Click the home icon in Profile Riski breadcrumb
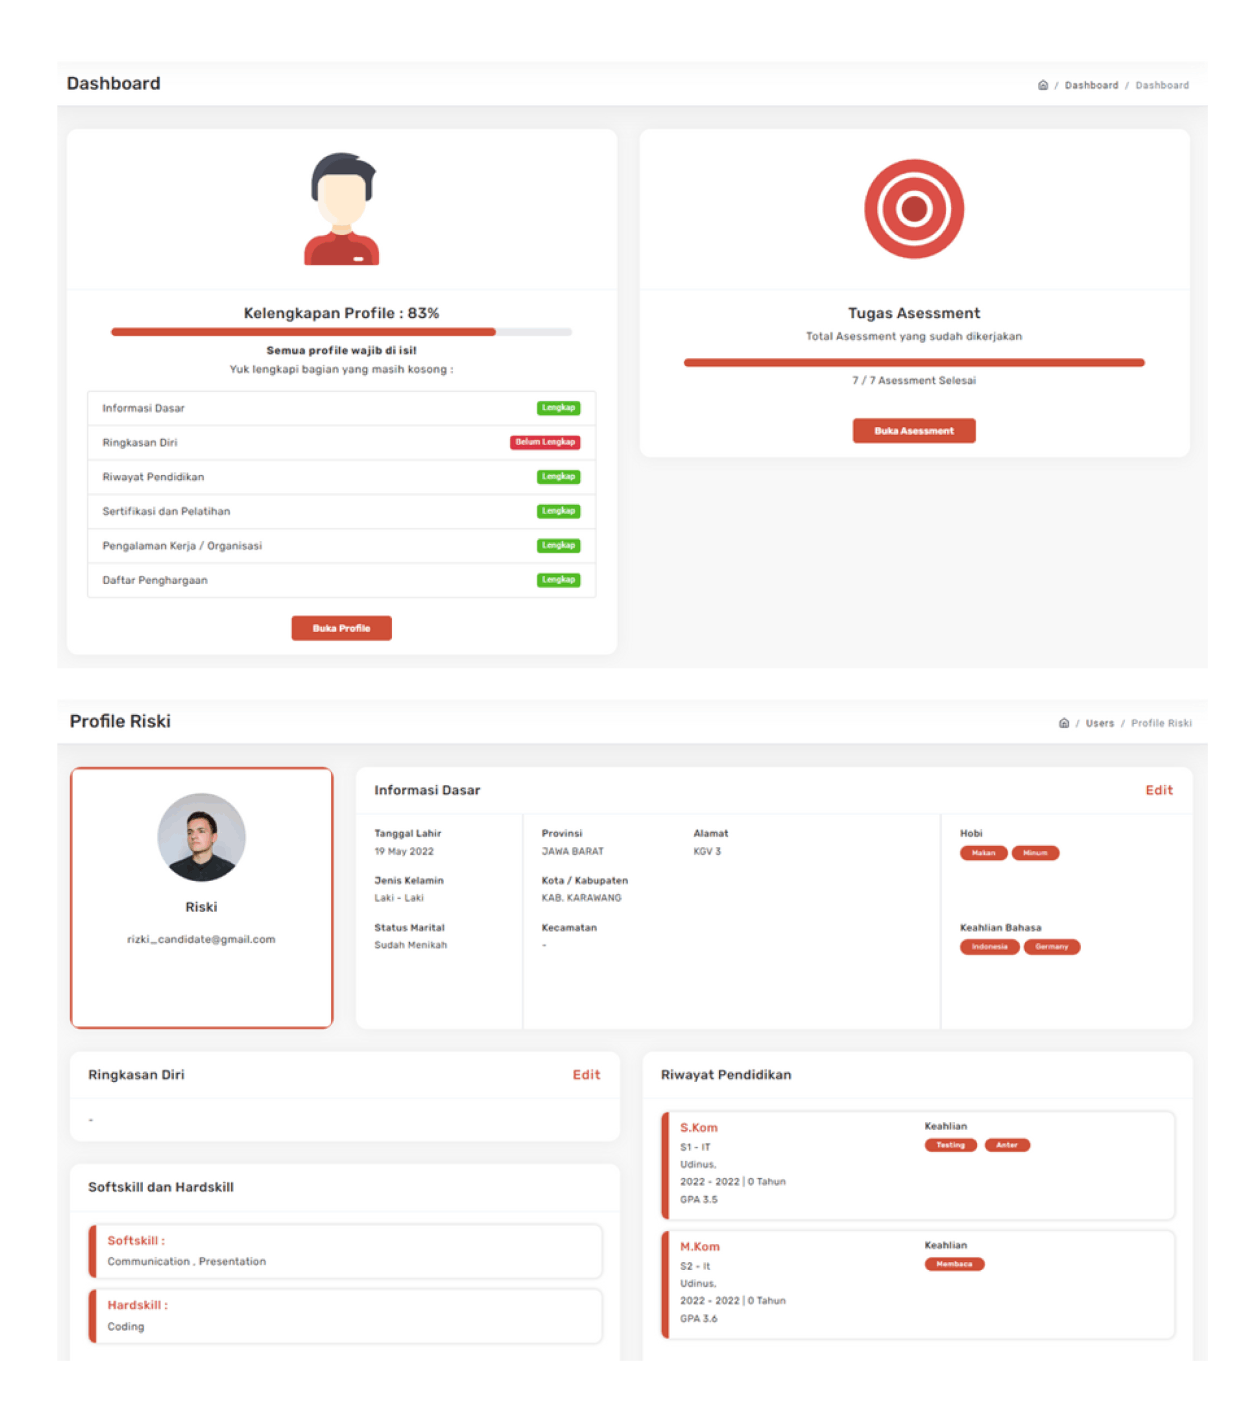The height and width of the screenshot is (1401, 1256). click(1063, 723)
